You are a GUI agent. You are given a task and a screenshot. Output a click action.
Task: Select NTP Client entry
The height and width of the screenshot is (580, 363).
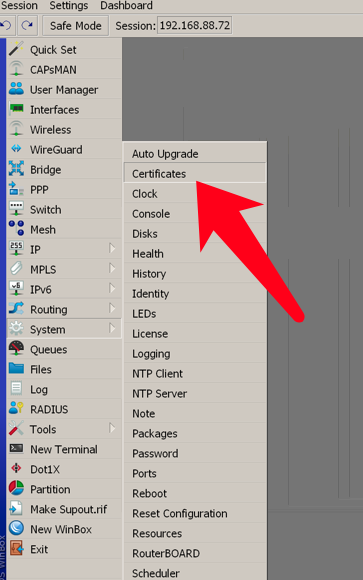195,373
